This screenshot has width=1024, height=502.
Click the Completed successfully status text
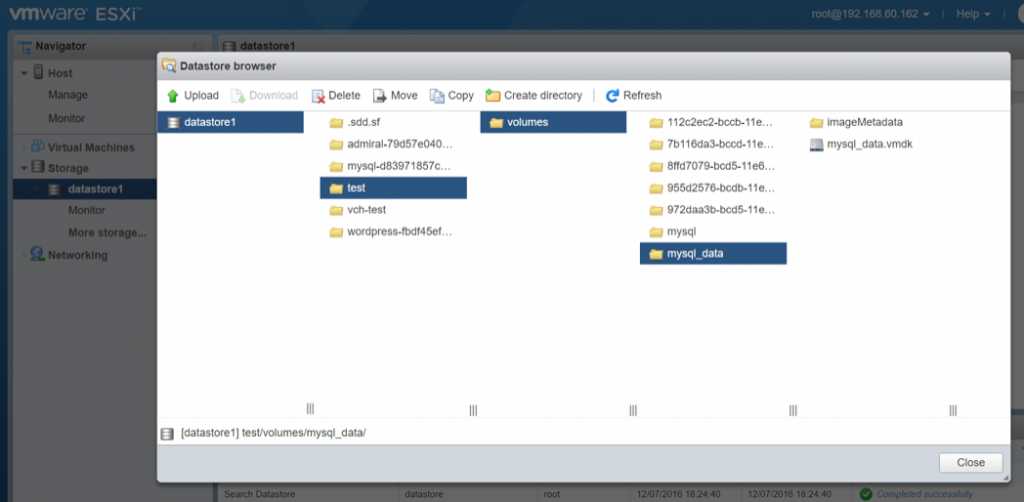[x=925, y=494]
